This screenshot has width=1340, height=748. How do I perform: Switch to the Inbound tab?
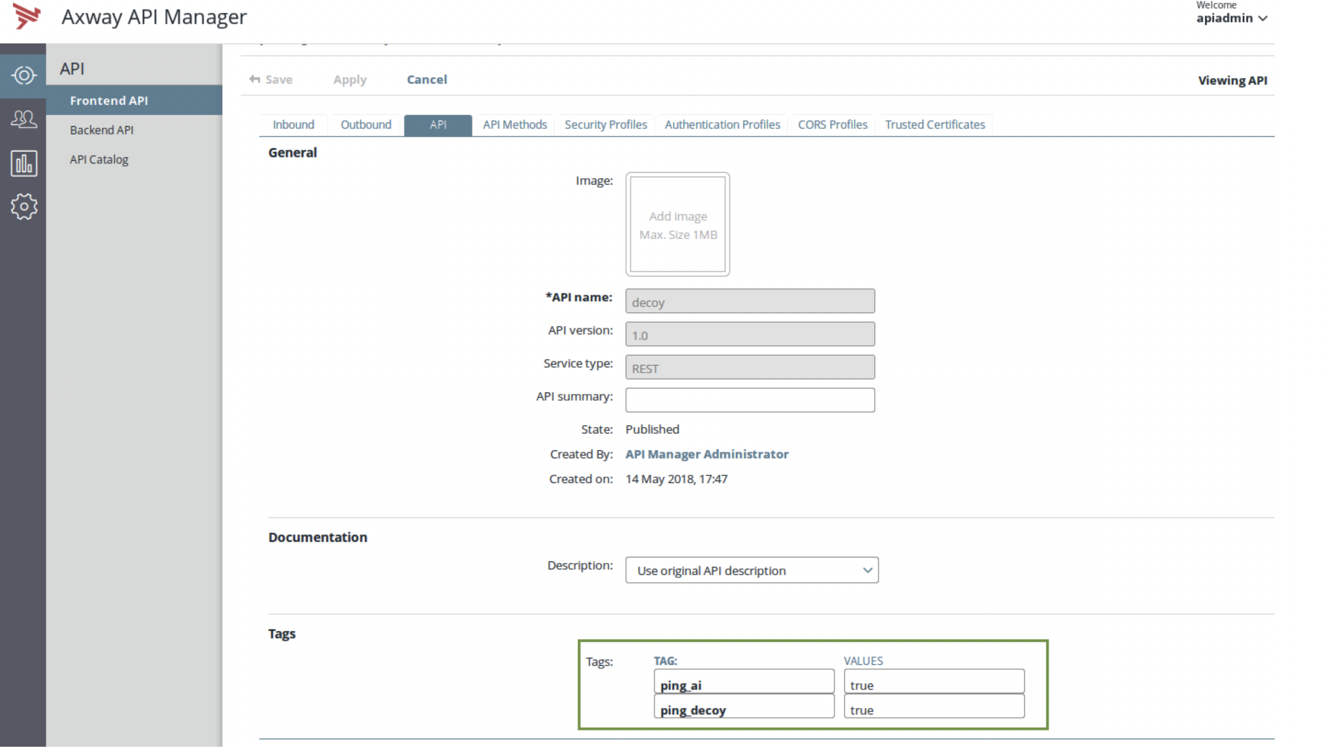click(293, 125)
